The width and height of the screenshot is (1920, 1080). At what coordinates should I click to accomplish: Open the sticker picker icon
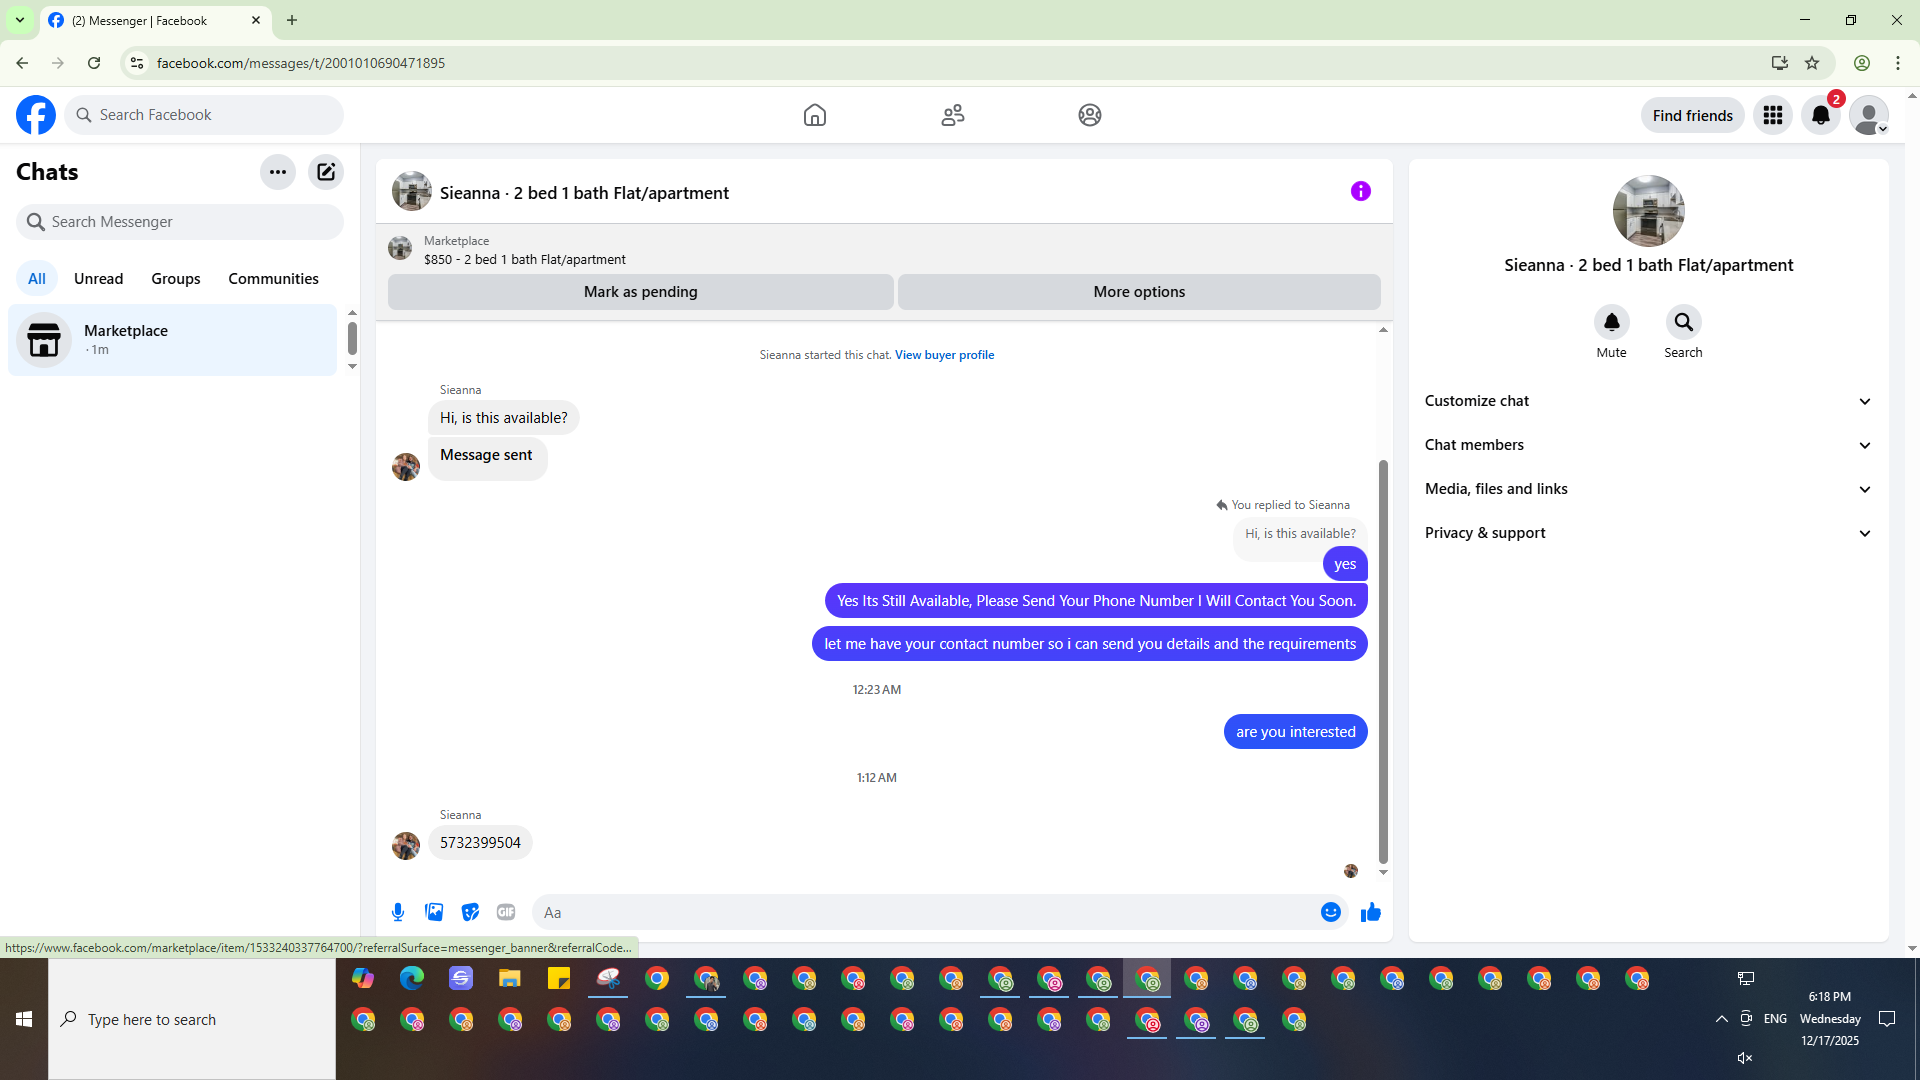point(470,912)
